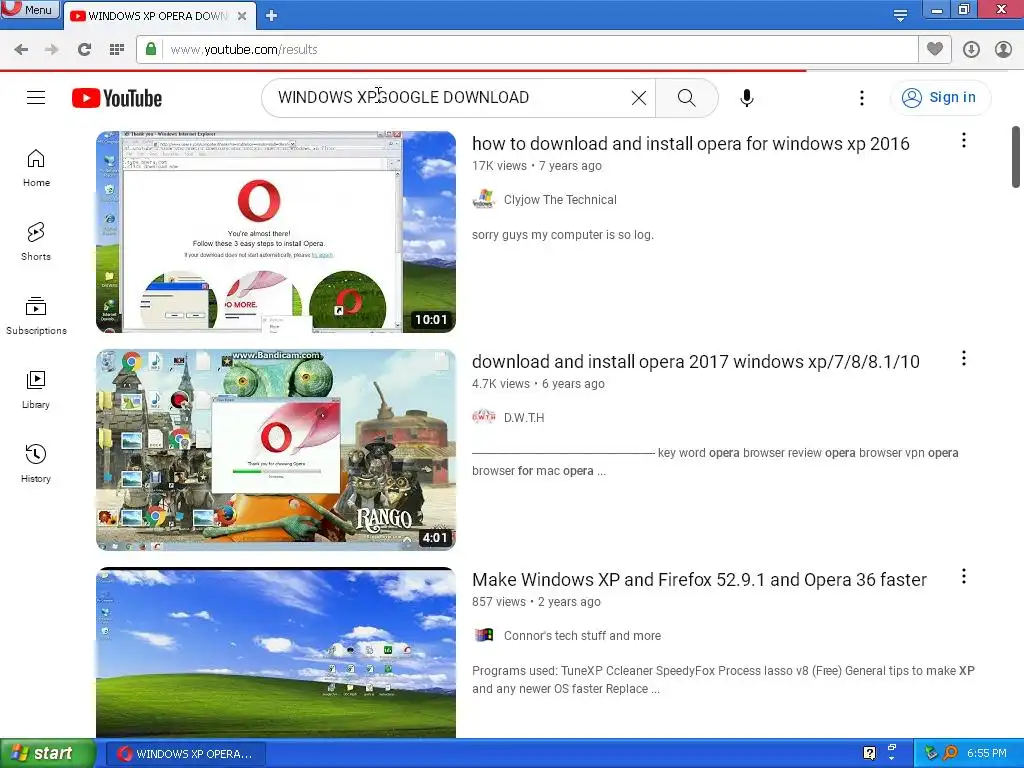Click '17K views' text under first video
This screenshot has width=1024, height=768.
[499, 166]
